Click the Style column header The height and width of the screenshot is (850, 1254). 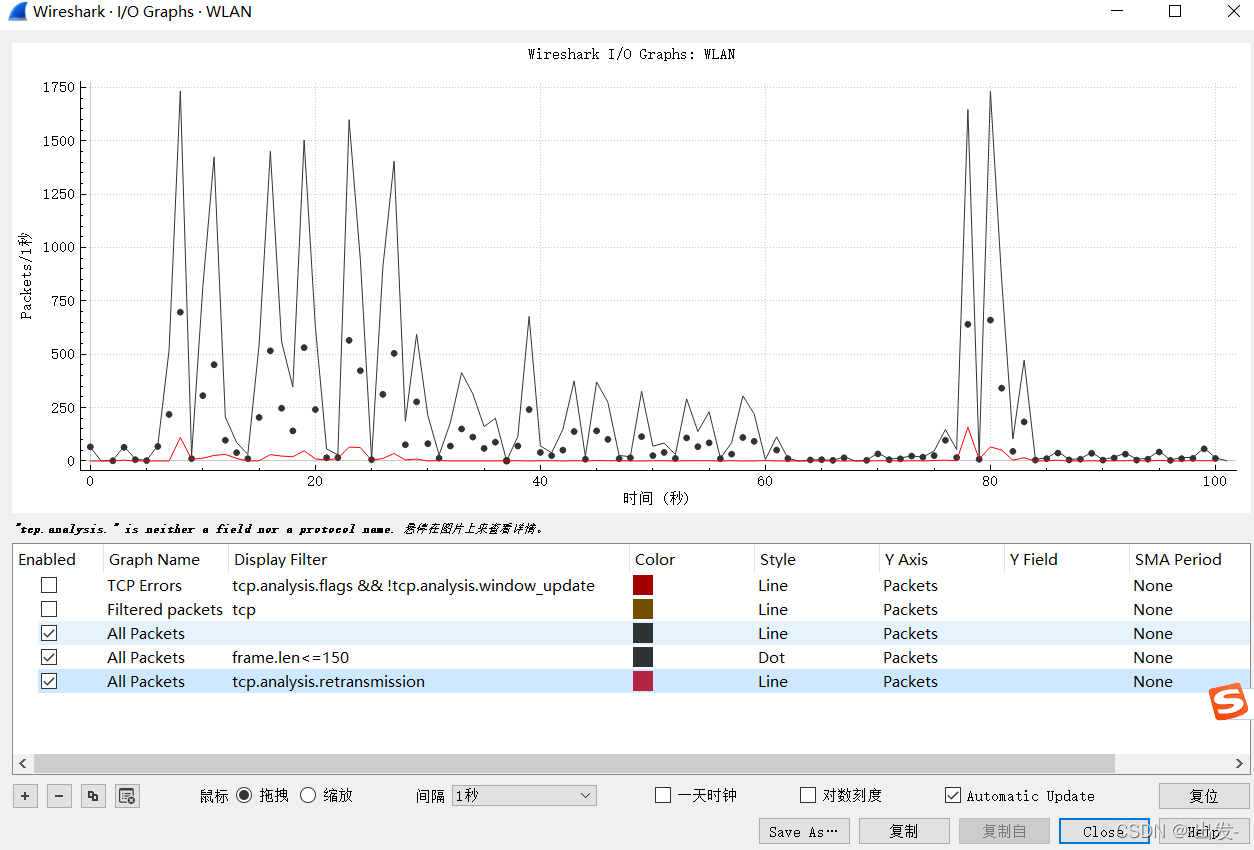click(x=816, y=559)
